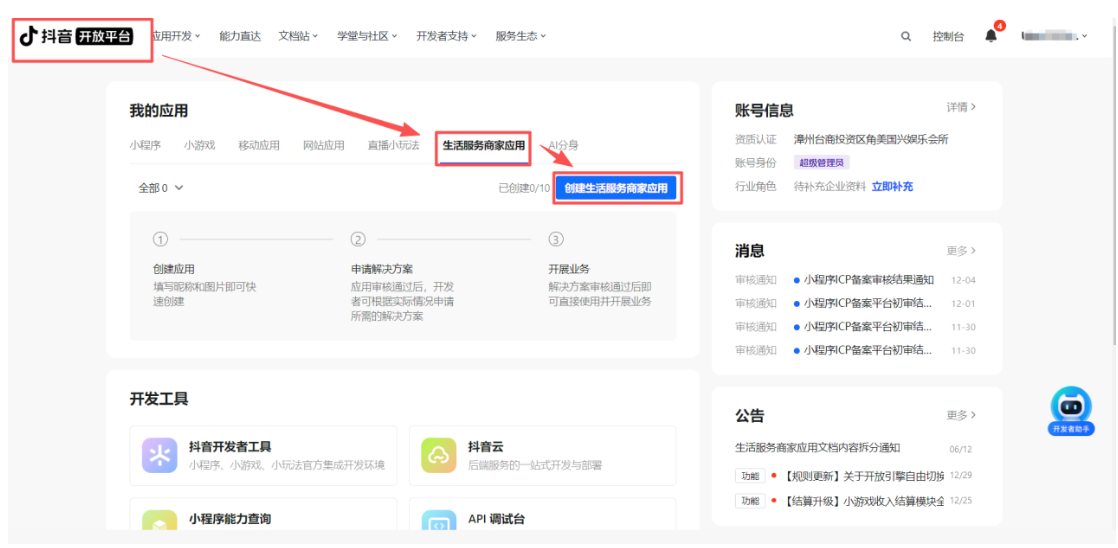The image size is (1118, 548).
Task: Open the 全部 0 filter dropdown
Action: [x=161, y=188]
